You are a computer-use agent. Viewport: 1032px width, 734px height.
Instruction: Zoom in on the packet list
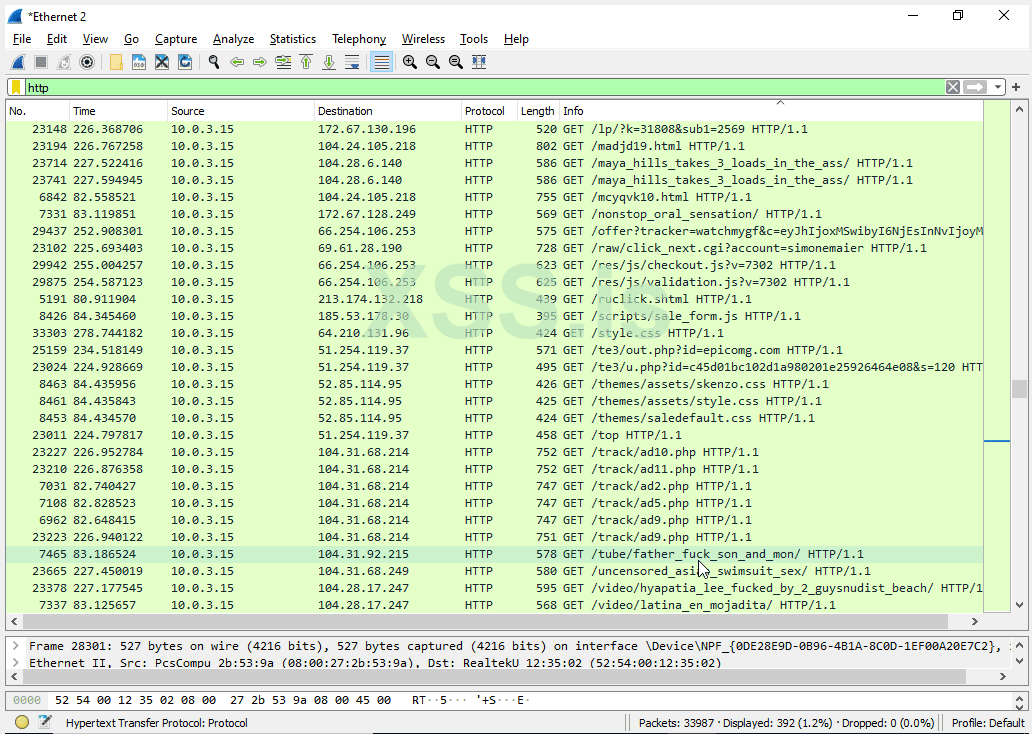(409, 62)
